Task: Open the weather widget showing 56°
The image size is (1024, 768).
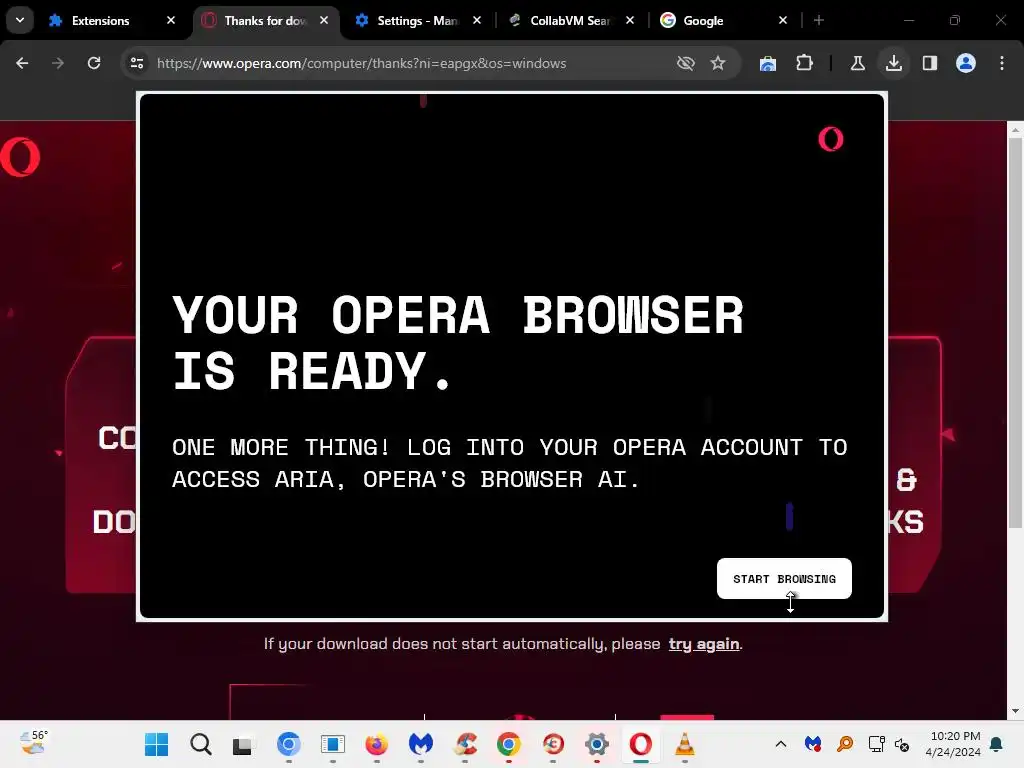Action: (33, 743)
